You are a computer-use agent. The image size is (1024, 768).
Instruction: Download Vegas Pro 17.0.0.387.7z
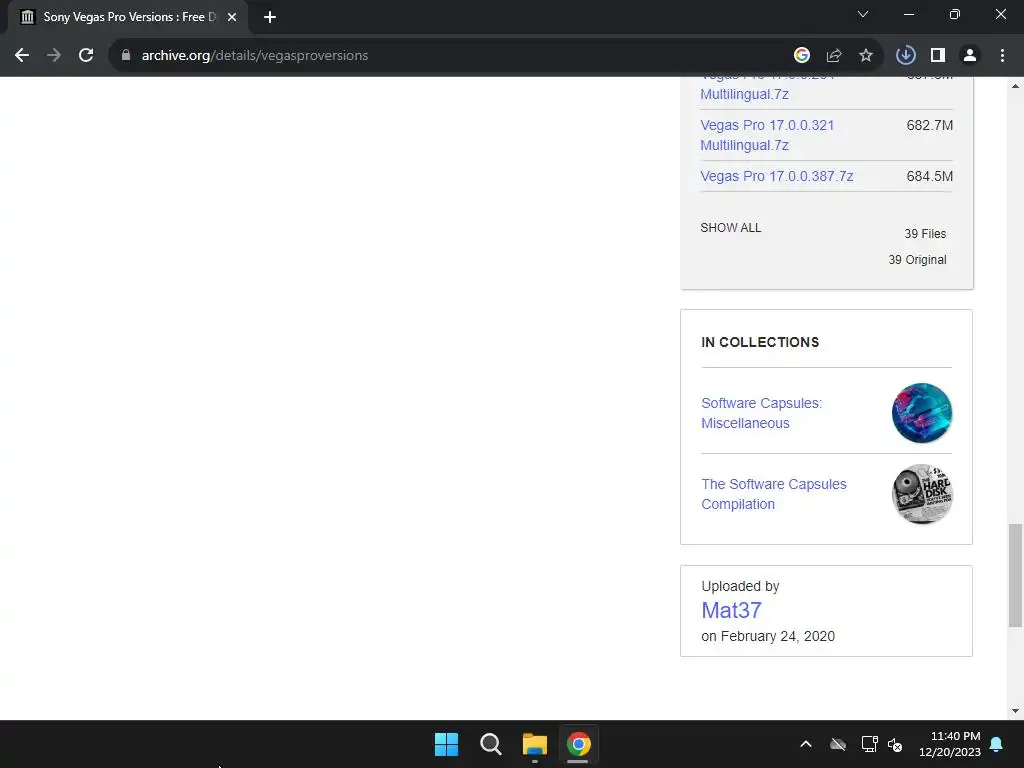(776, 176)
